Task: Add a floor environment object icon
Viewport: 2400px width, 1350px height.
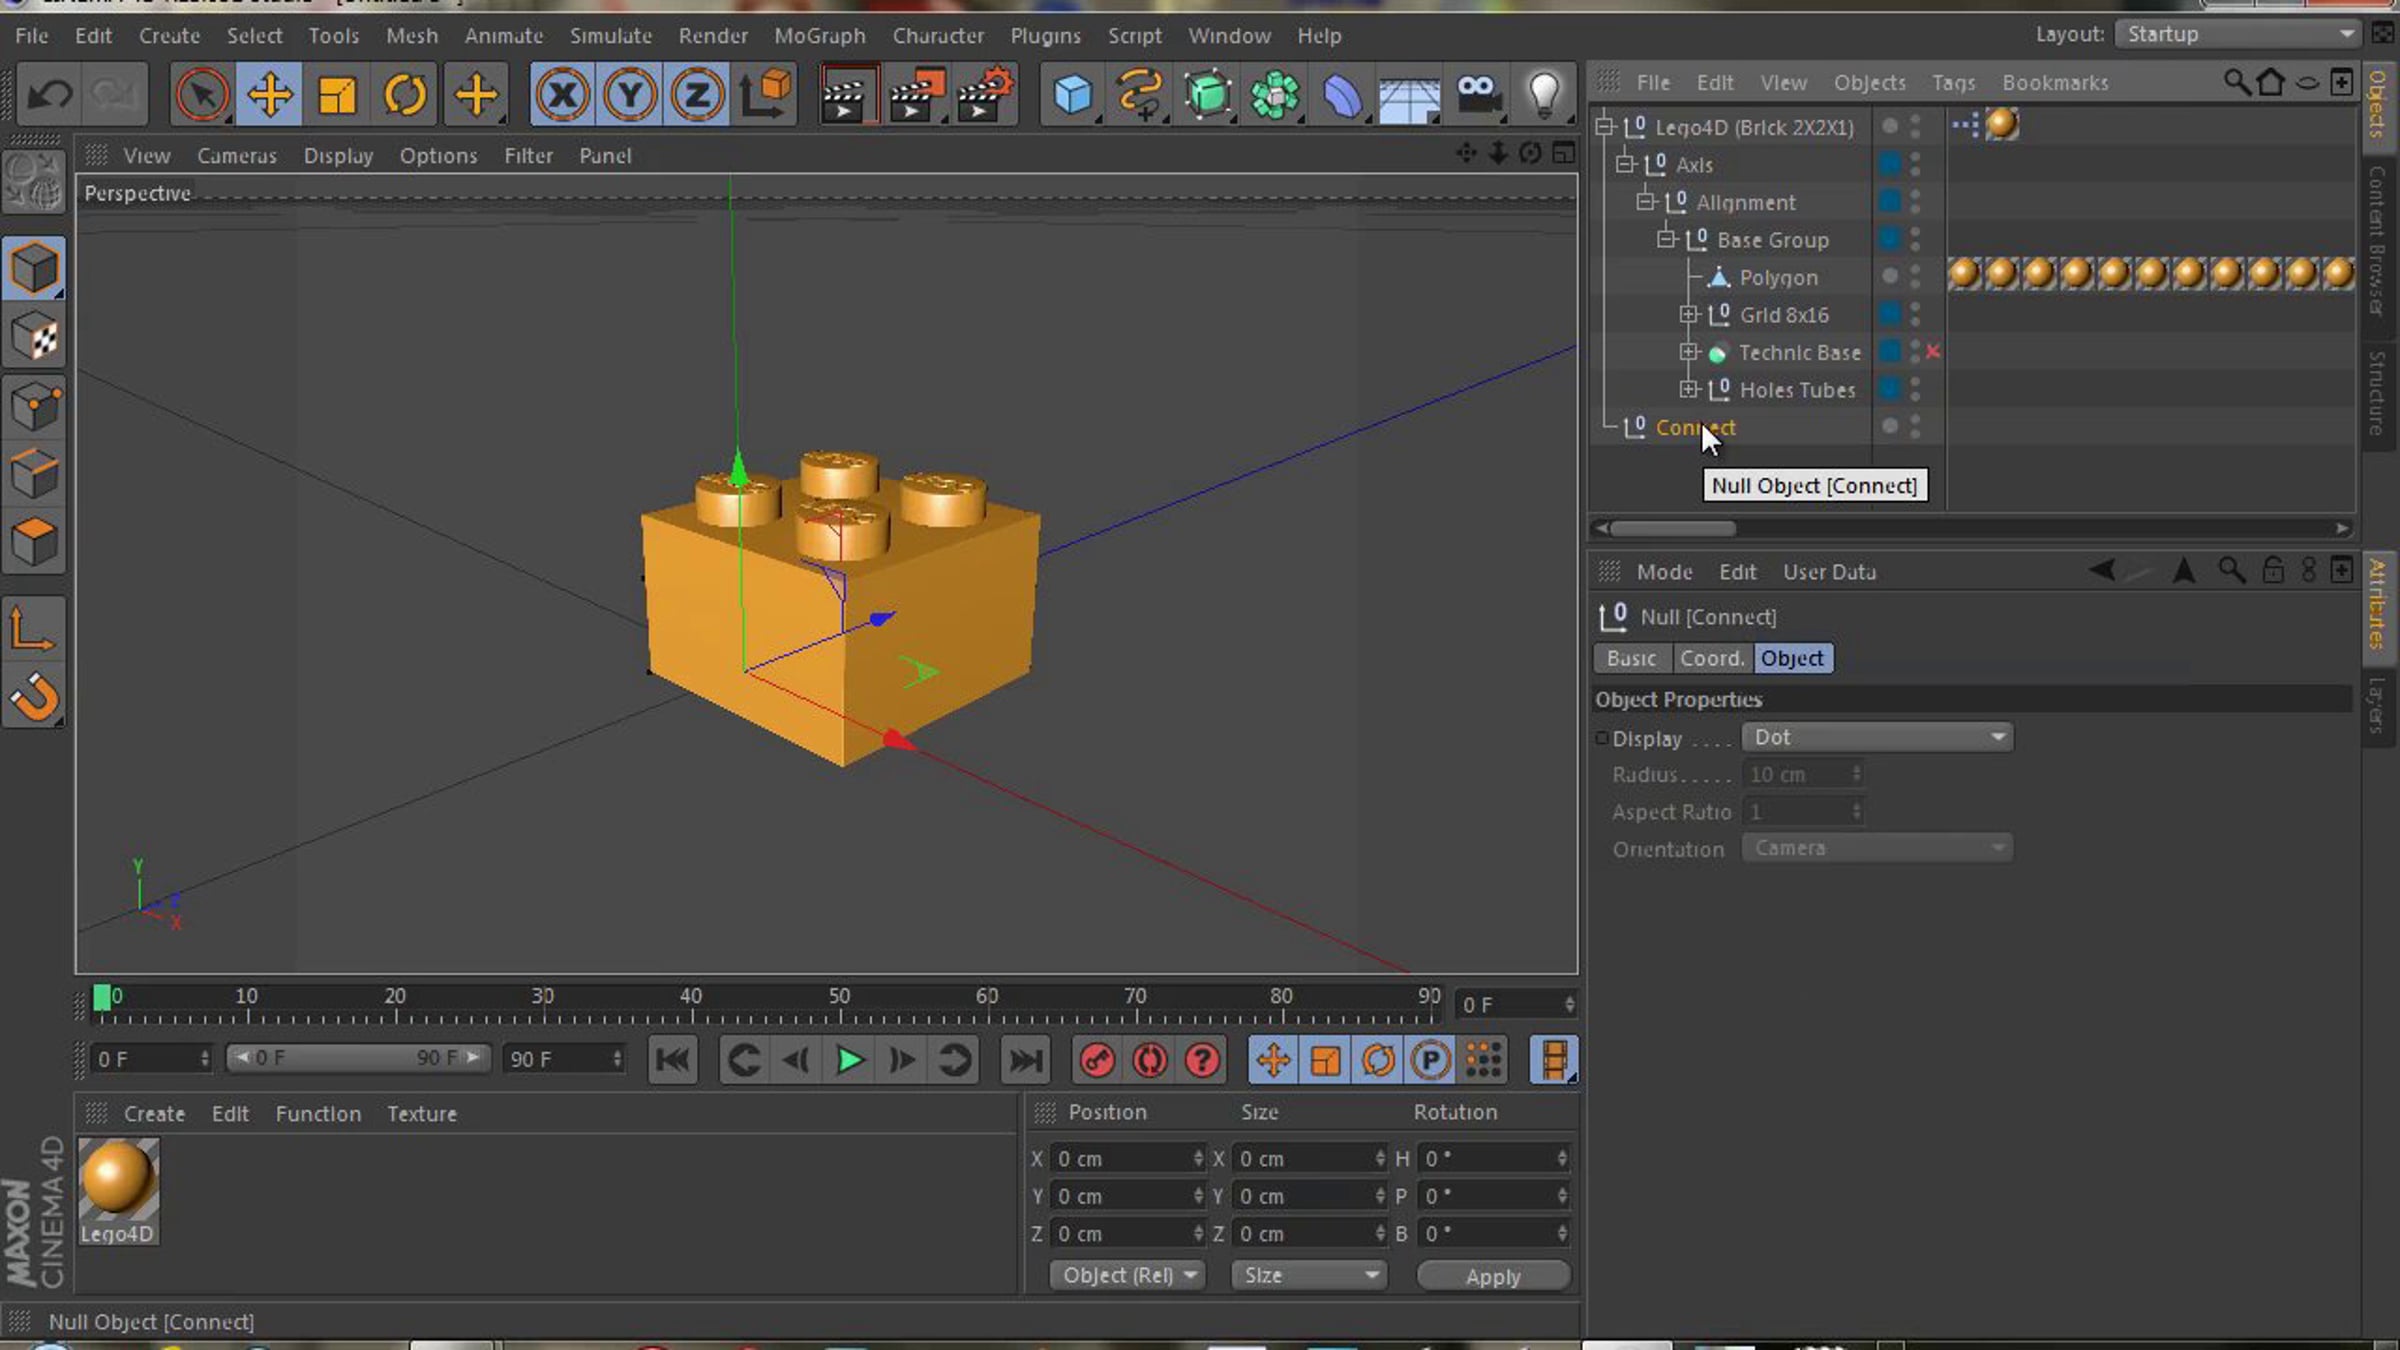Action: tap(1409, 97)
